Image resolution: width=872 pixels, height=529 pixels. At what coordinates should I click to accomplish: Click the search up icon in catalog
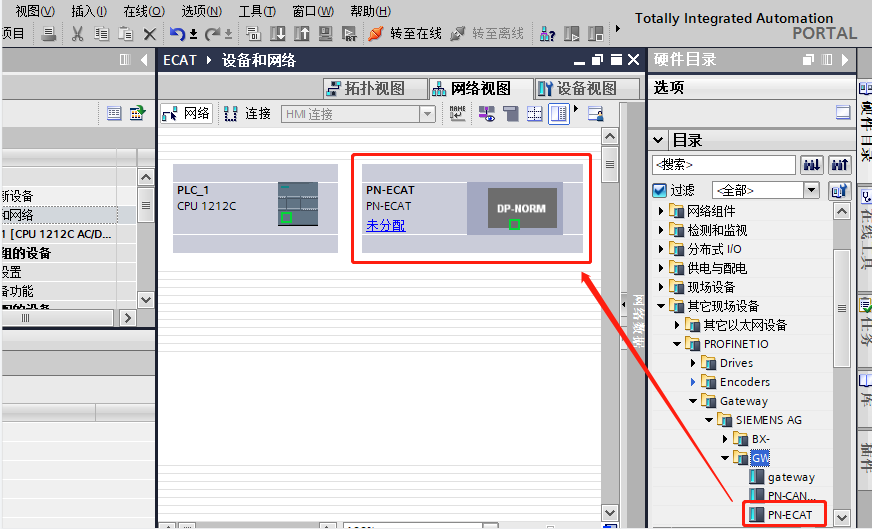[x=840, y=164]
